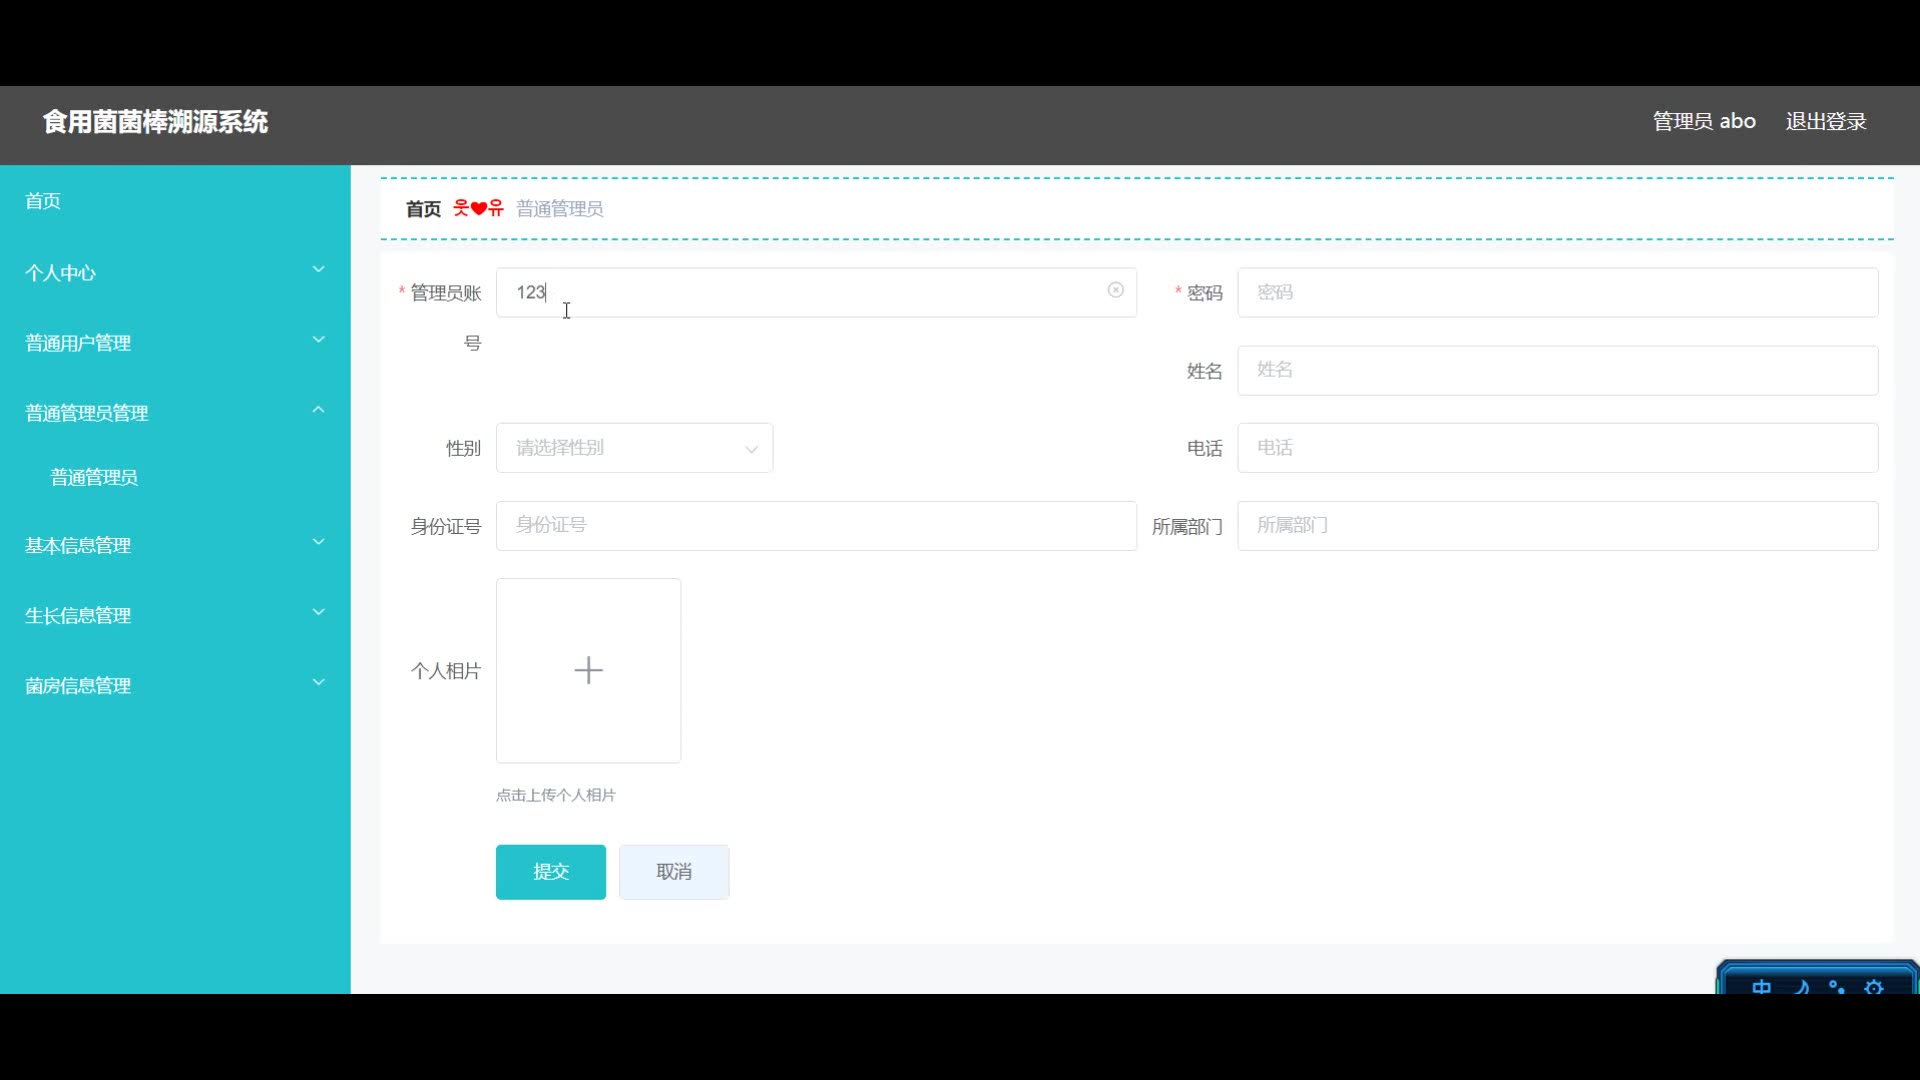
Task: Expand the 个人中心 sidebar menu
Action: pos(175,272)
